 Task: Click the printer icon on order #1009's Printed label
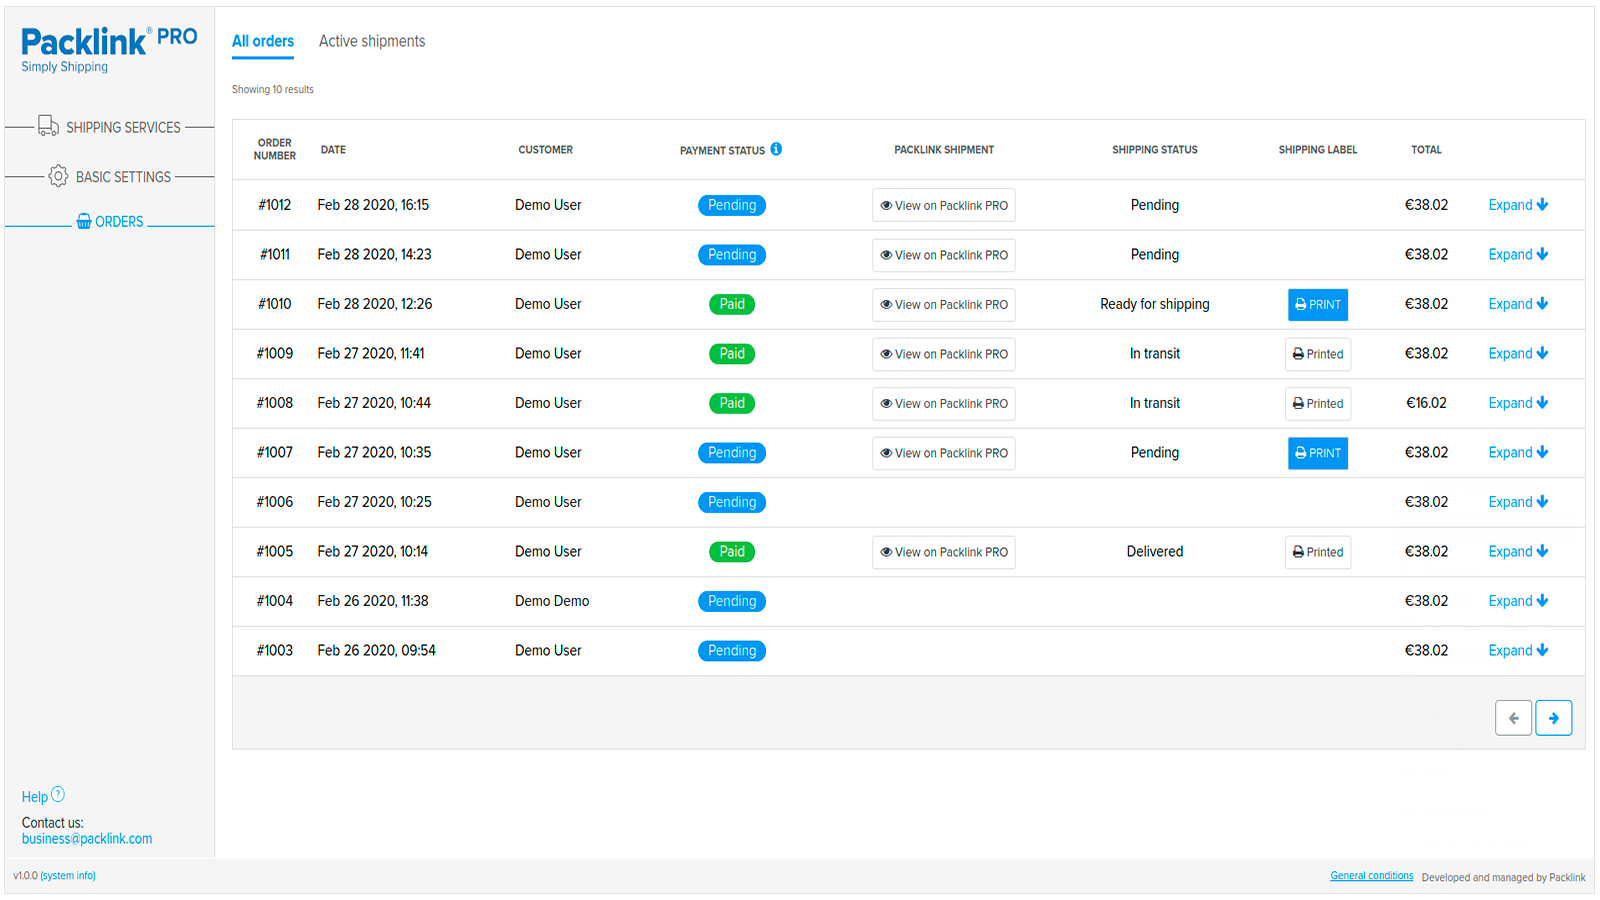(1298, 353)
